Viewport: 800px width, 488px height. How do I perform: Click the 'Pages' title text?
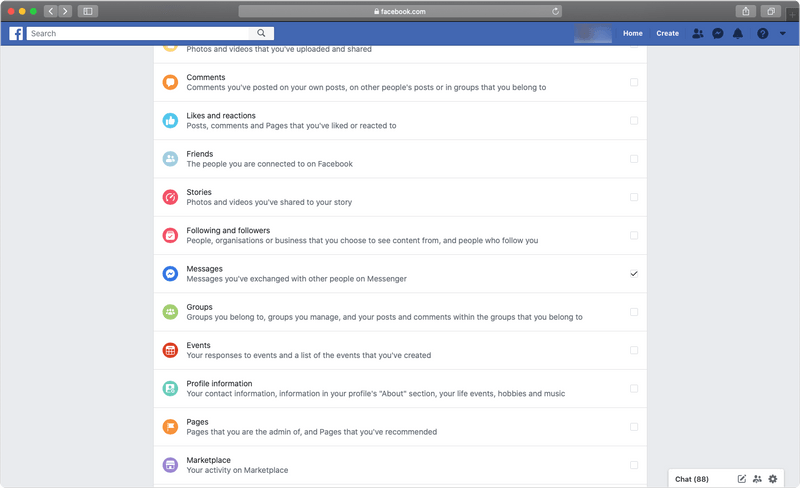click(x=197, y=422)
